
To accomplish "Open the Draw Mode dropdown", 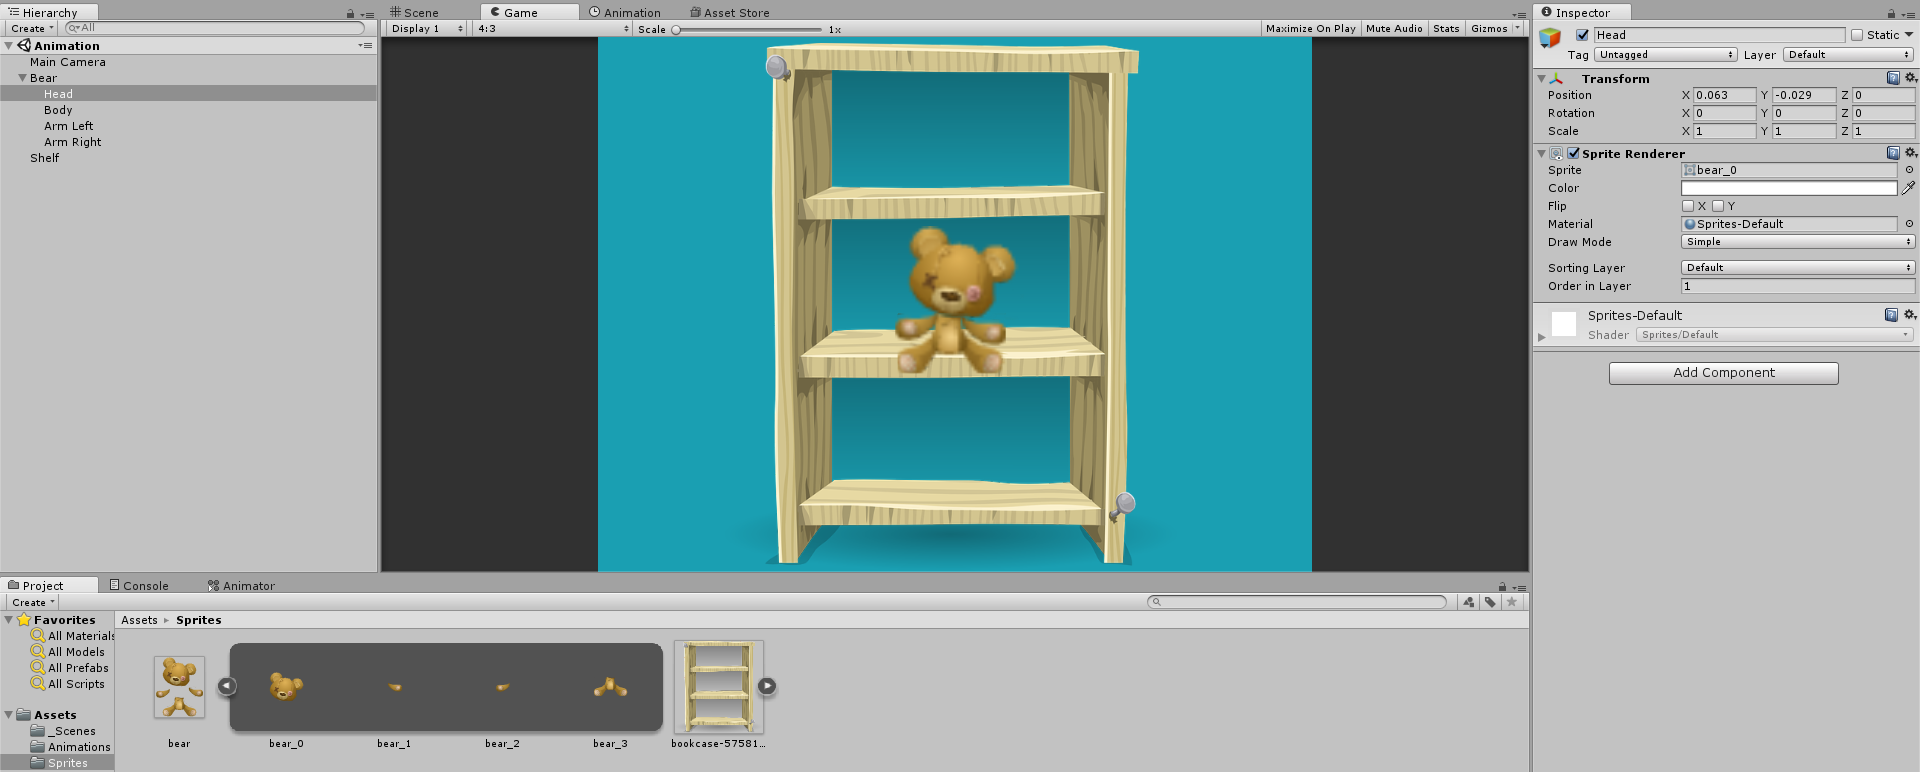I will click(x=1797, y=242).
